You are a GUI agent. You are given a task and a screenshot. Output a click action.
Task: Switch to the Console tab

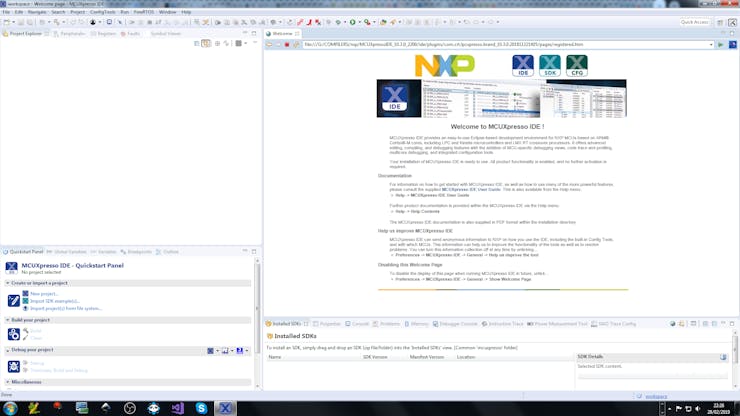357,324
